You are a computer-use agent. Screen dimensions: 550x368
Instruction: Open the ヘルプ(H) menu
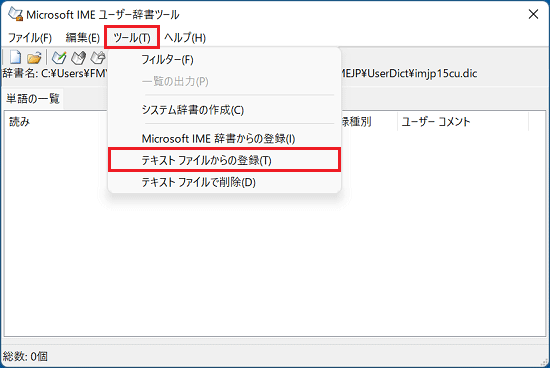click(x=185, y=38)
